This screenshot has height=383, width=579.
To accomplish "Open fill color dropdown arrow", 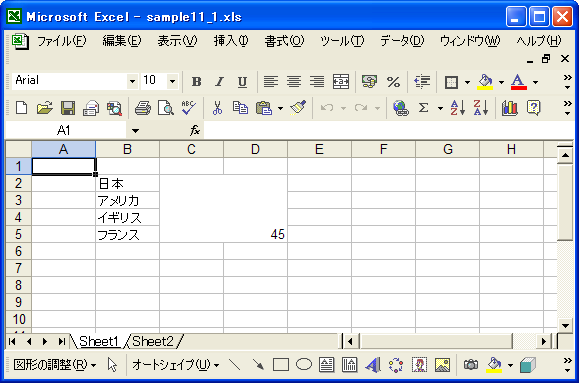I will click(501, 82).
